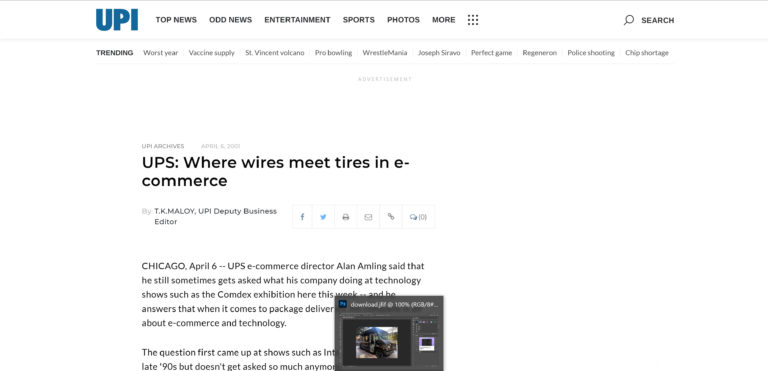Open the UPI ARCHIVES link

tap(163, 146)
